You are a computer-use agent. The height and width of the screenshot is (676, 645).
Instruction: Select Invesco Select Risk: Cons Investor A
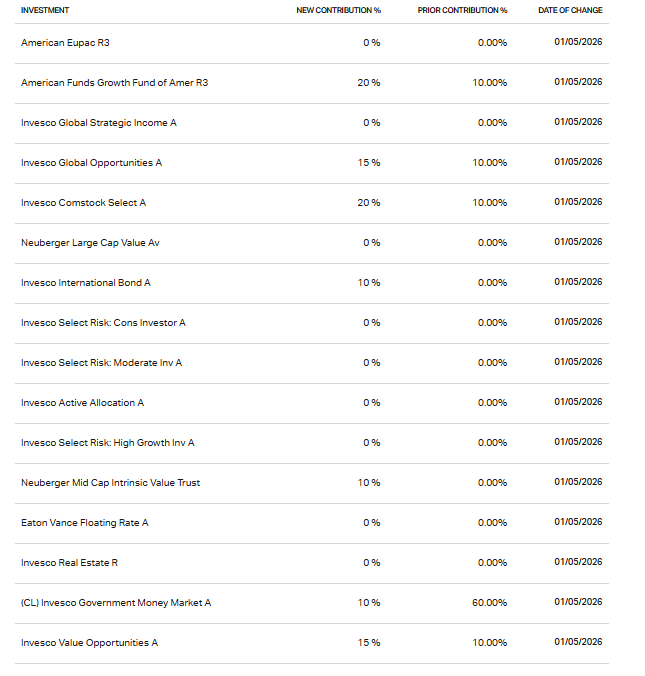click(x=103, y=322)
